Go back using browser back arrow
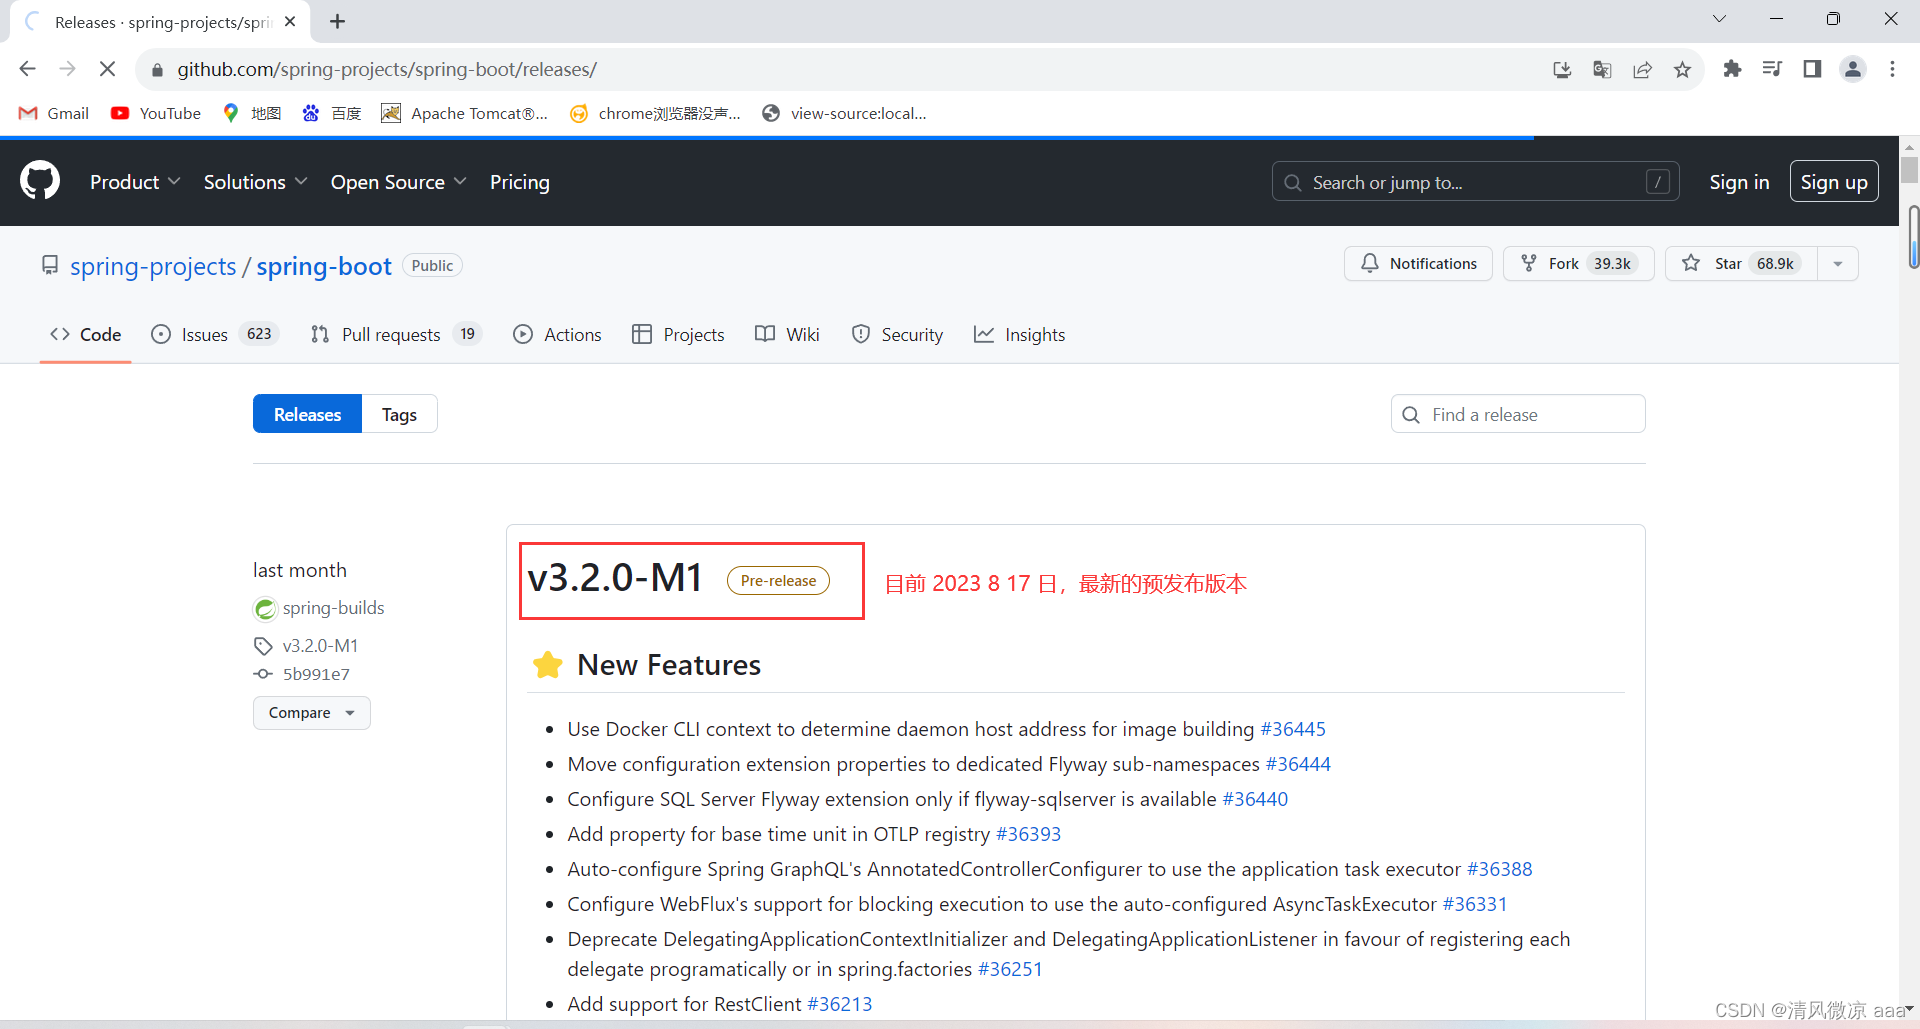Screen dimensions: 1920x1029 click(28, 69)
